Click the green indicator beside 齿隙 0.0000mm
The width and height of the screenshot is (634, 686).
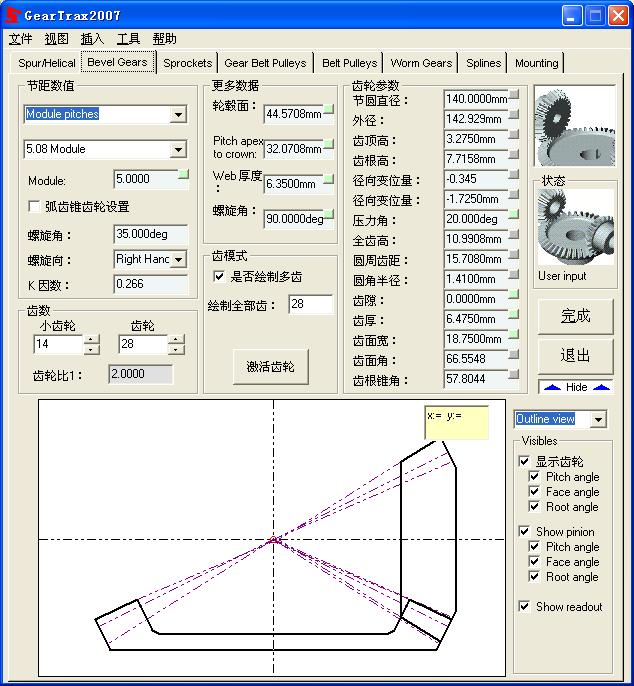514,294
